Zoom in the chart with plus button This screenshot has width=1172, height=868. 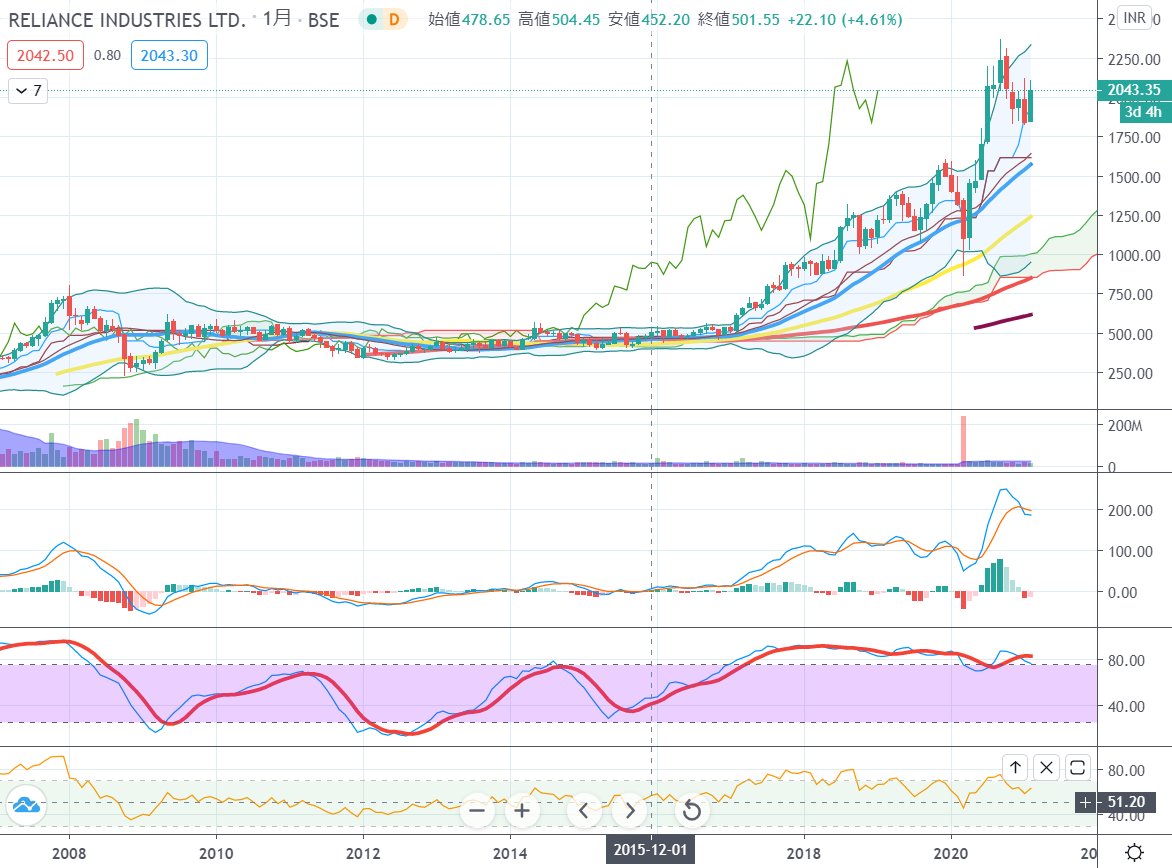(522, 810)
